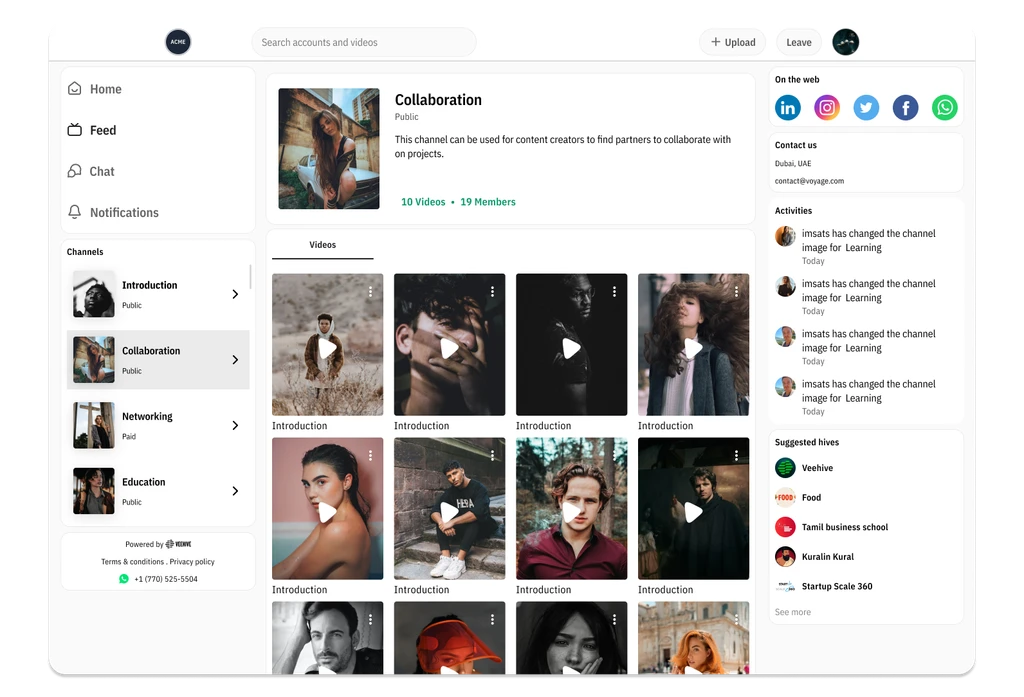Image resolution: width=1024 pixels, height=697 pixels.
Task: Switch to the Videos tab
Action: pos(322,244)
